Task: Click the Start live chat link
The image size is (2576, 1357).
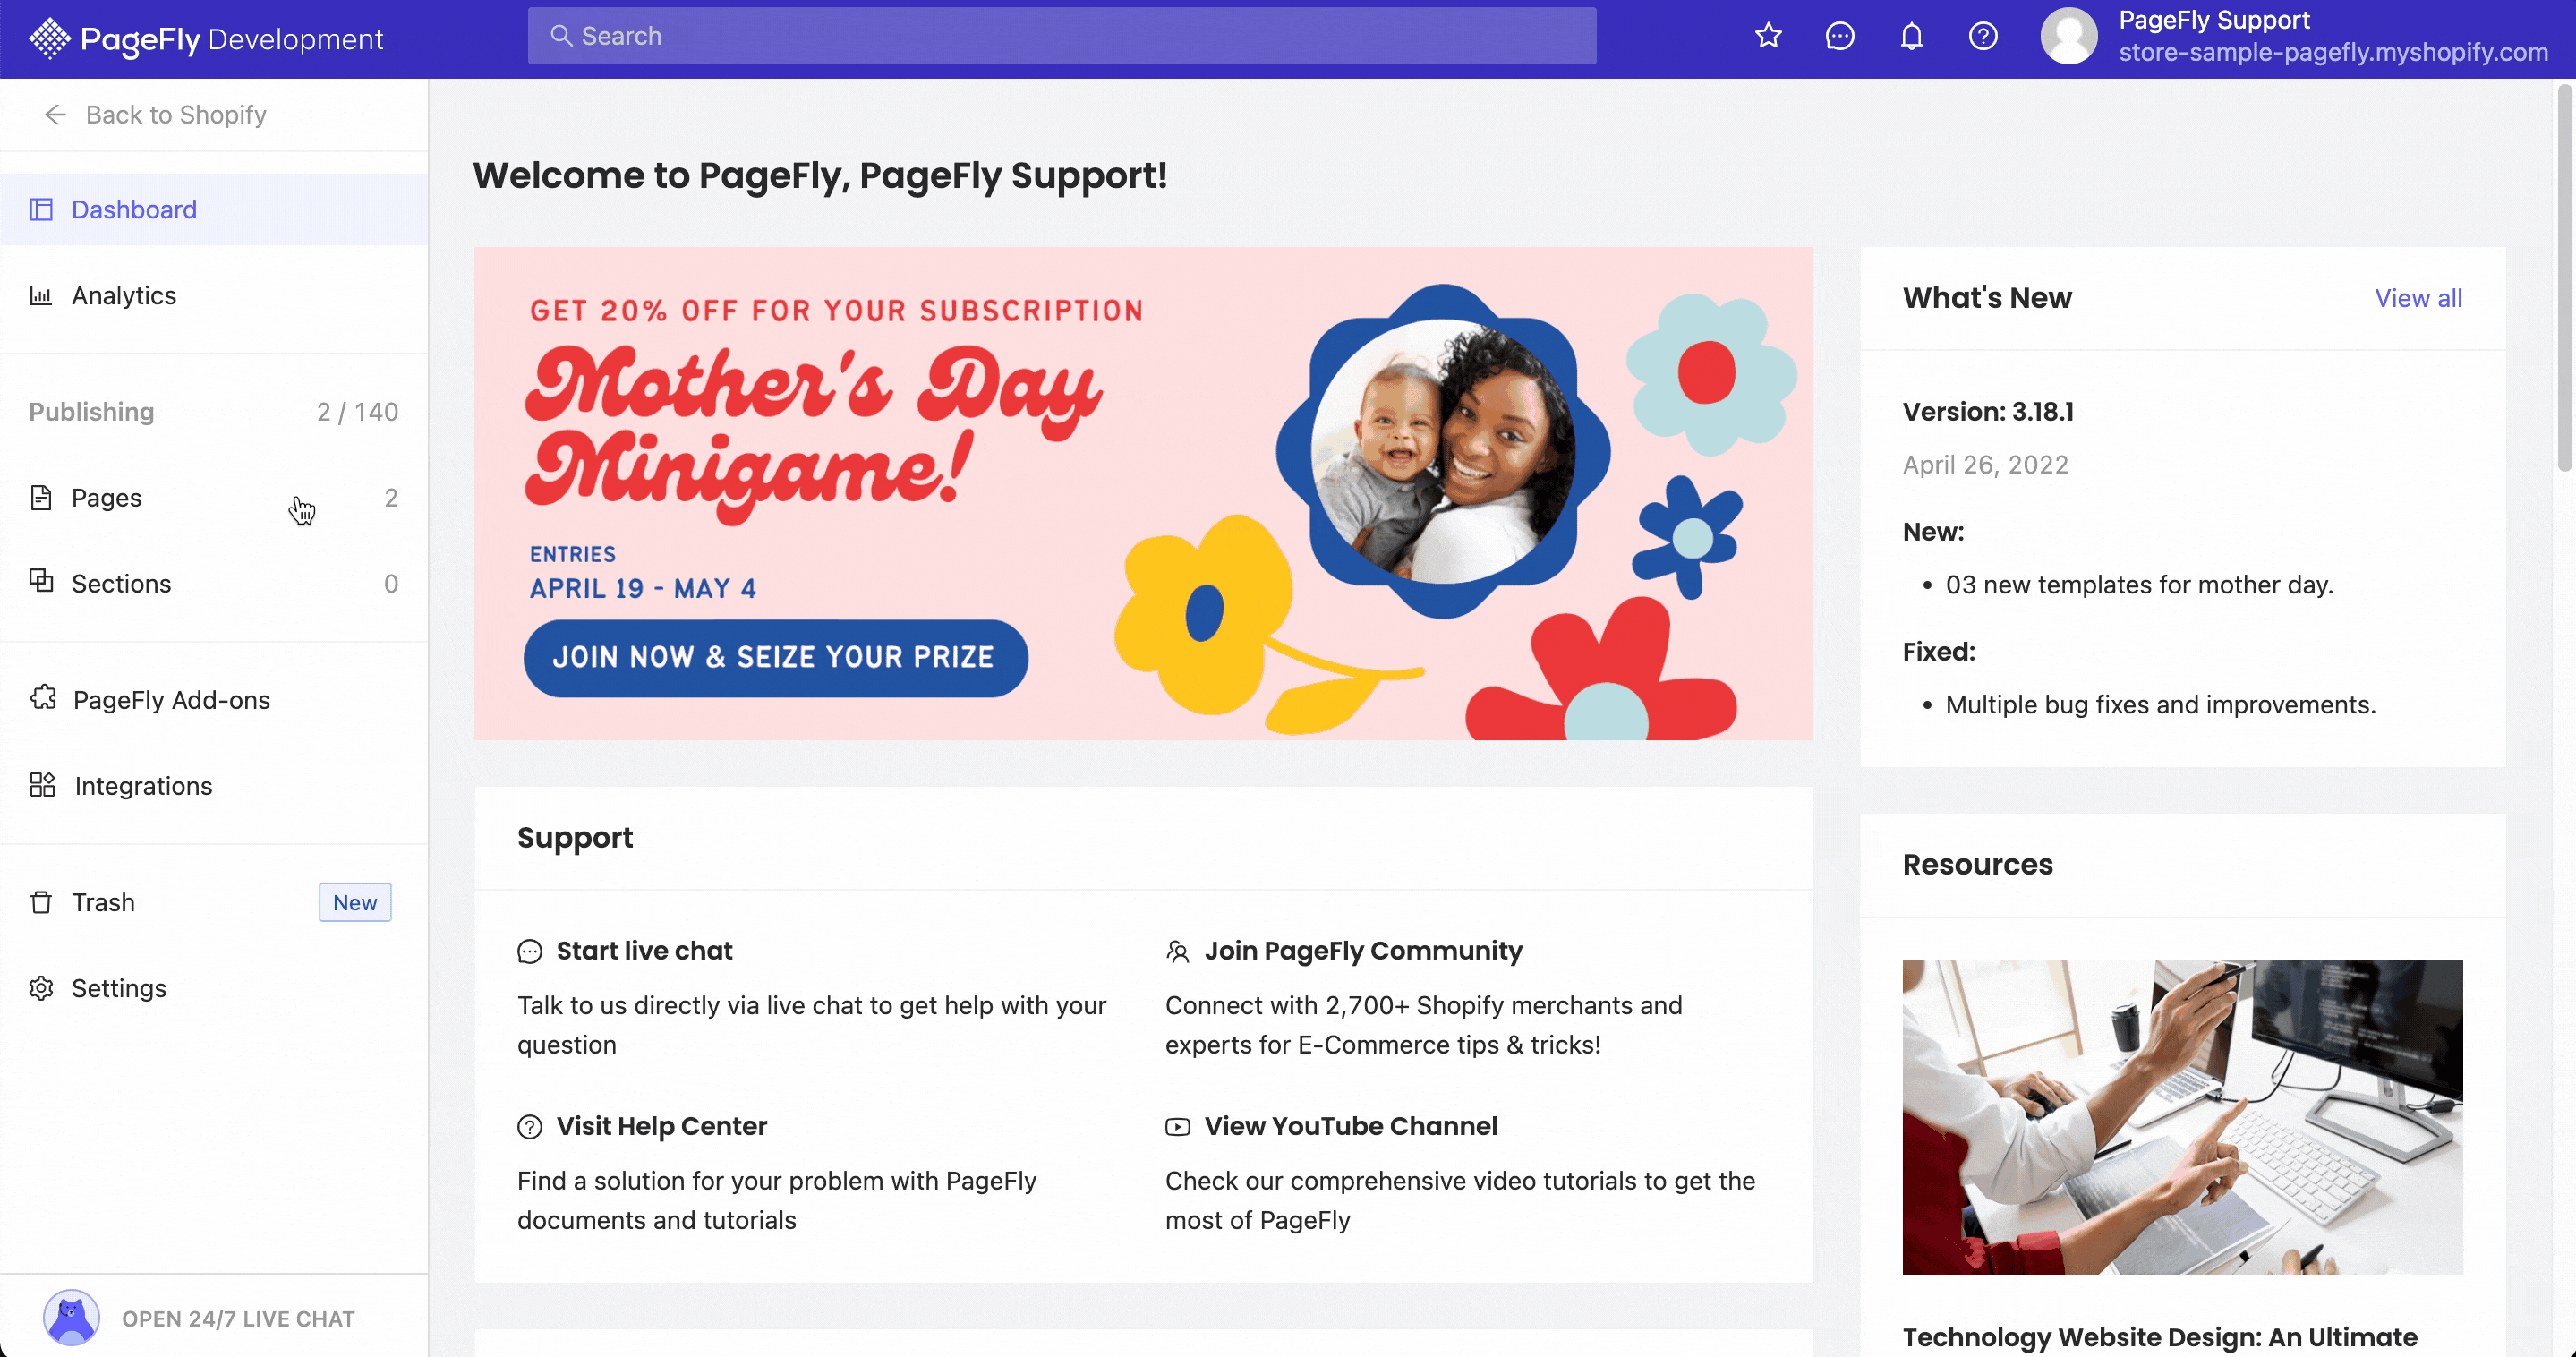Action: (644, 951)
